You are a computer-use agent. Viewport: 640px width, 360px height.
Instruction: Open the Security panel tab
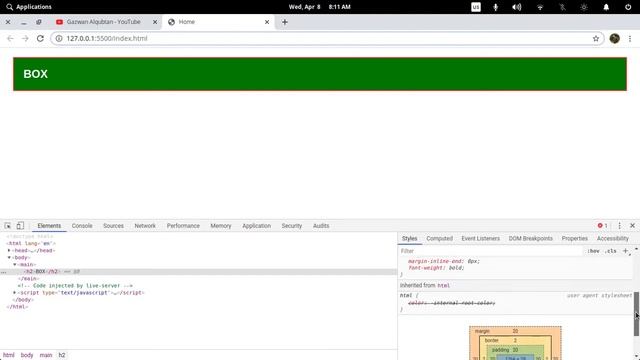point(291,226)
